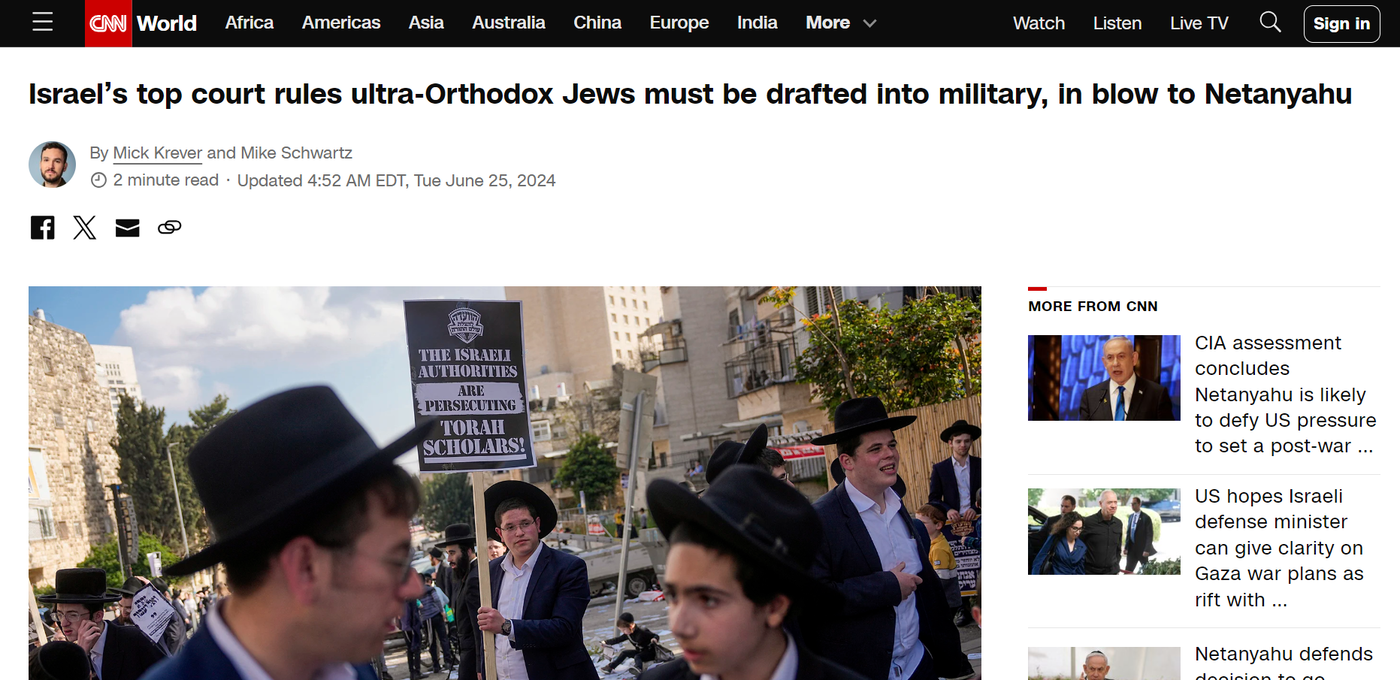
Task: Open US hopes Israeli defense minister story
Action: 1279,548
